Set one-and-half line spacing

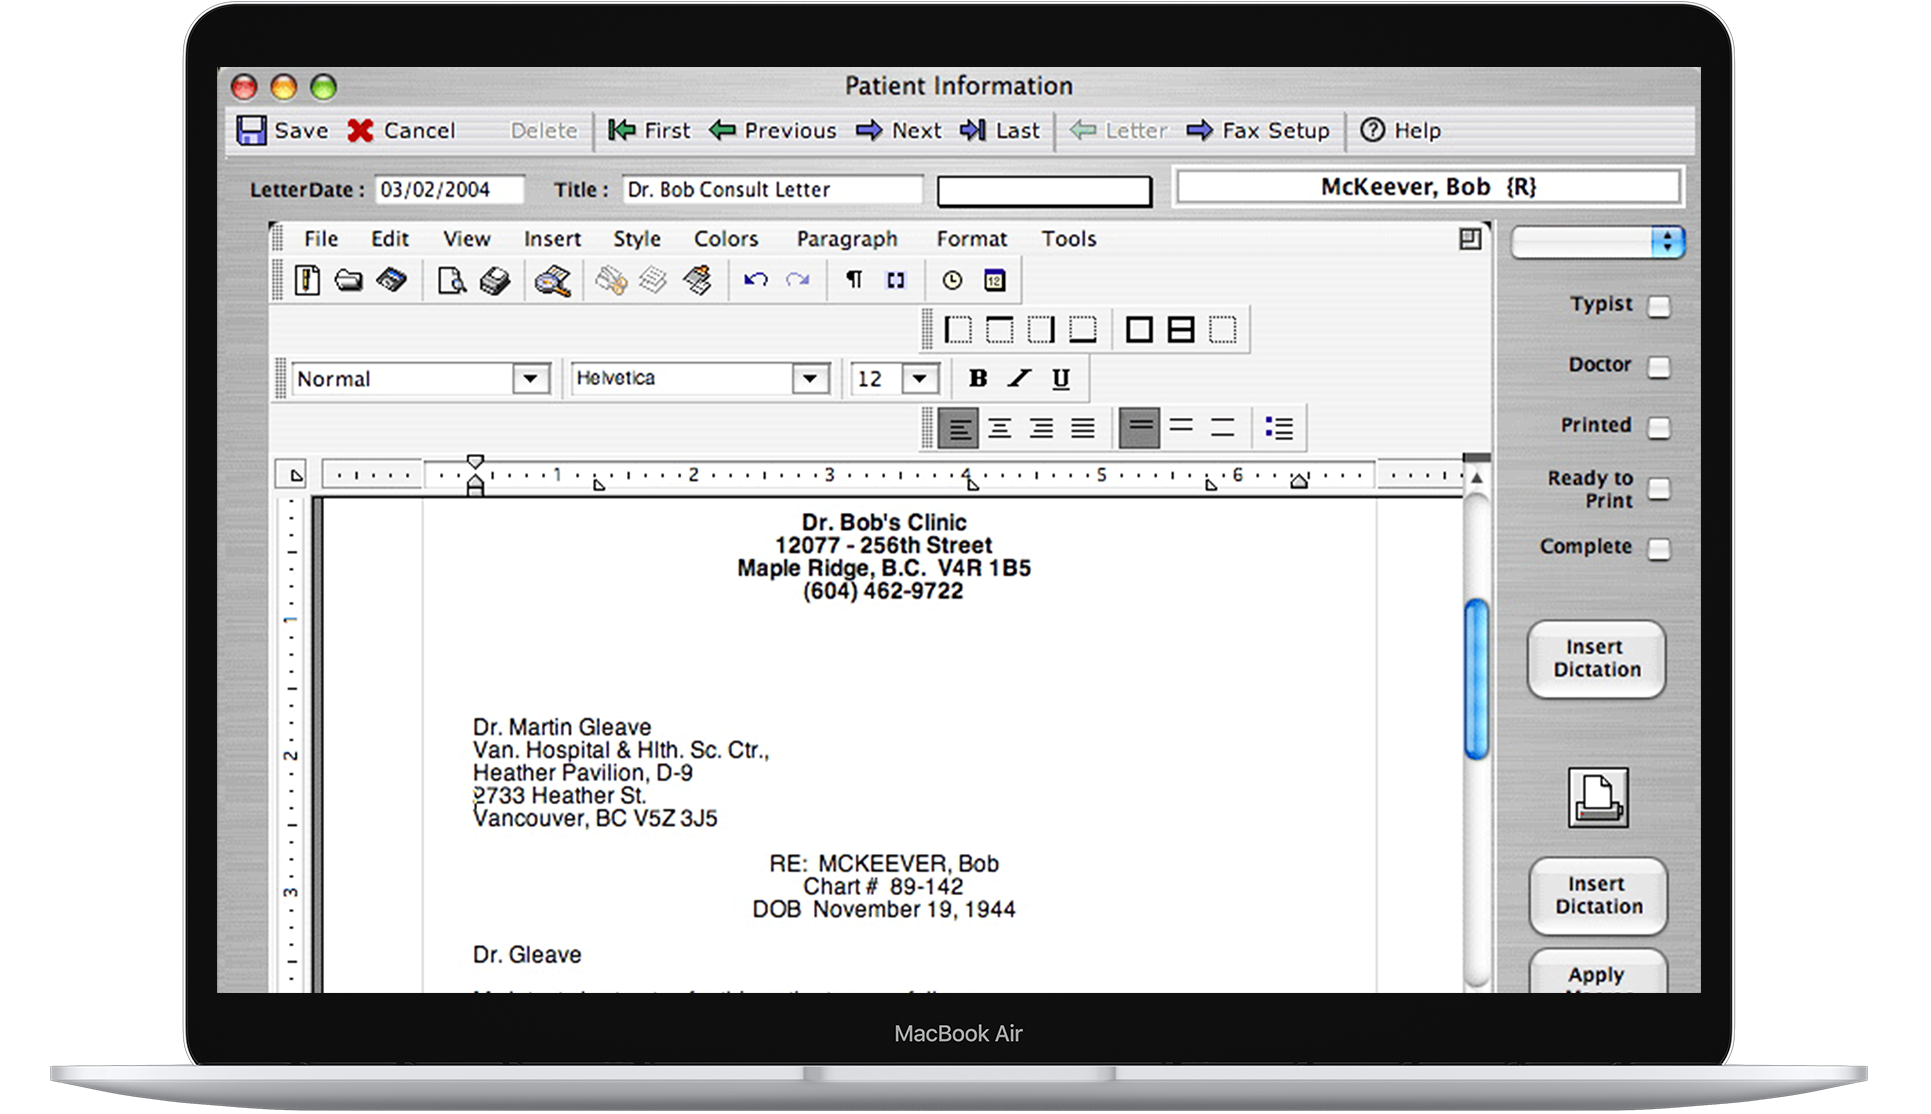point(1181,428)
